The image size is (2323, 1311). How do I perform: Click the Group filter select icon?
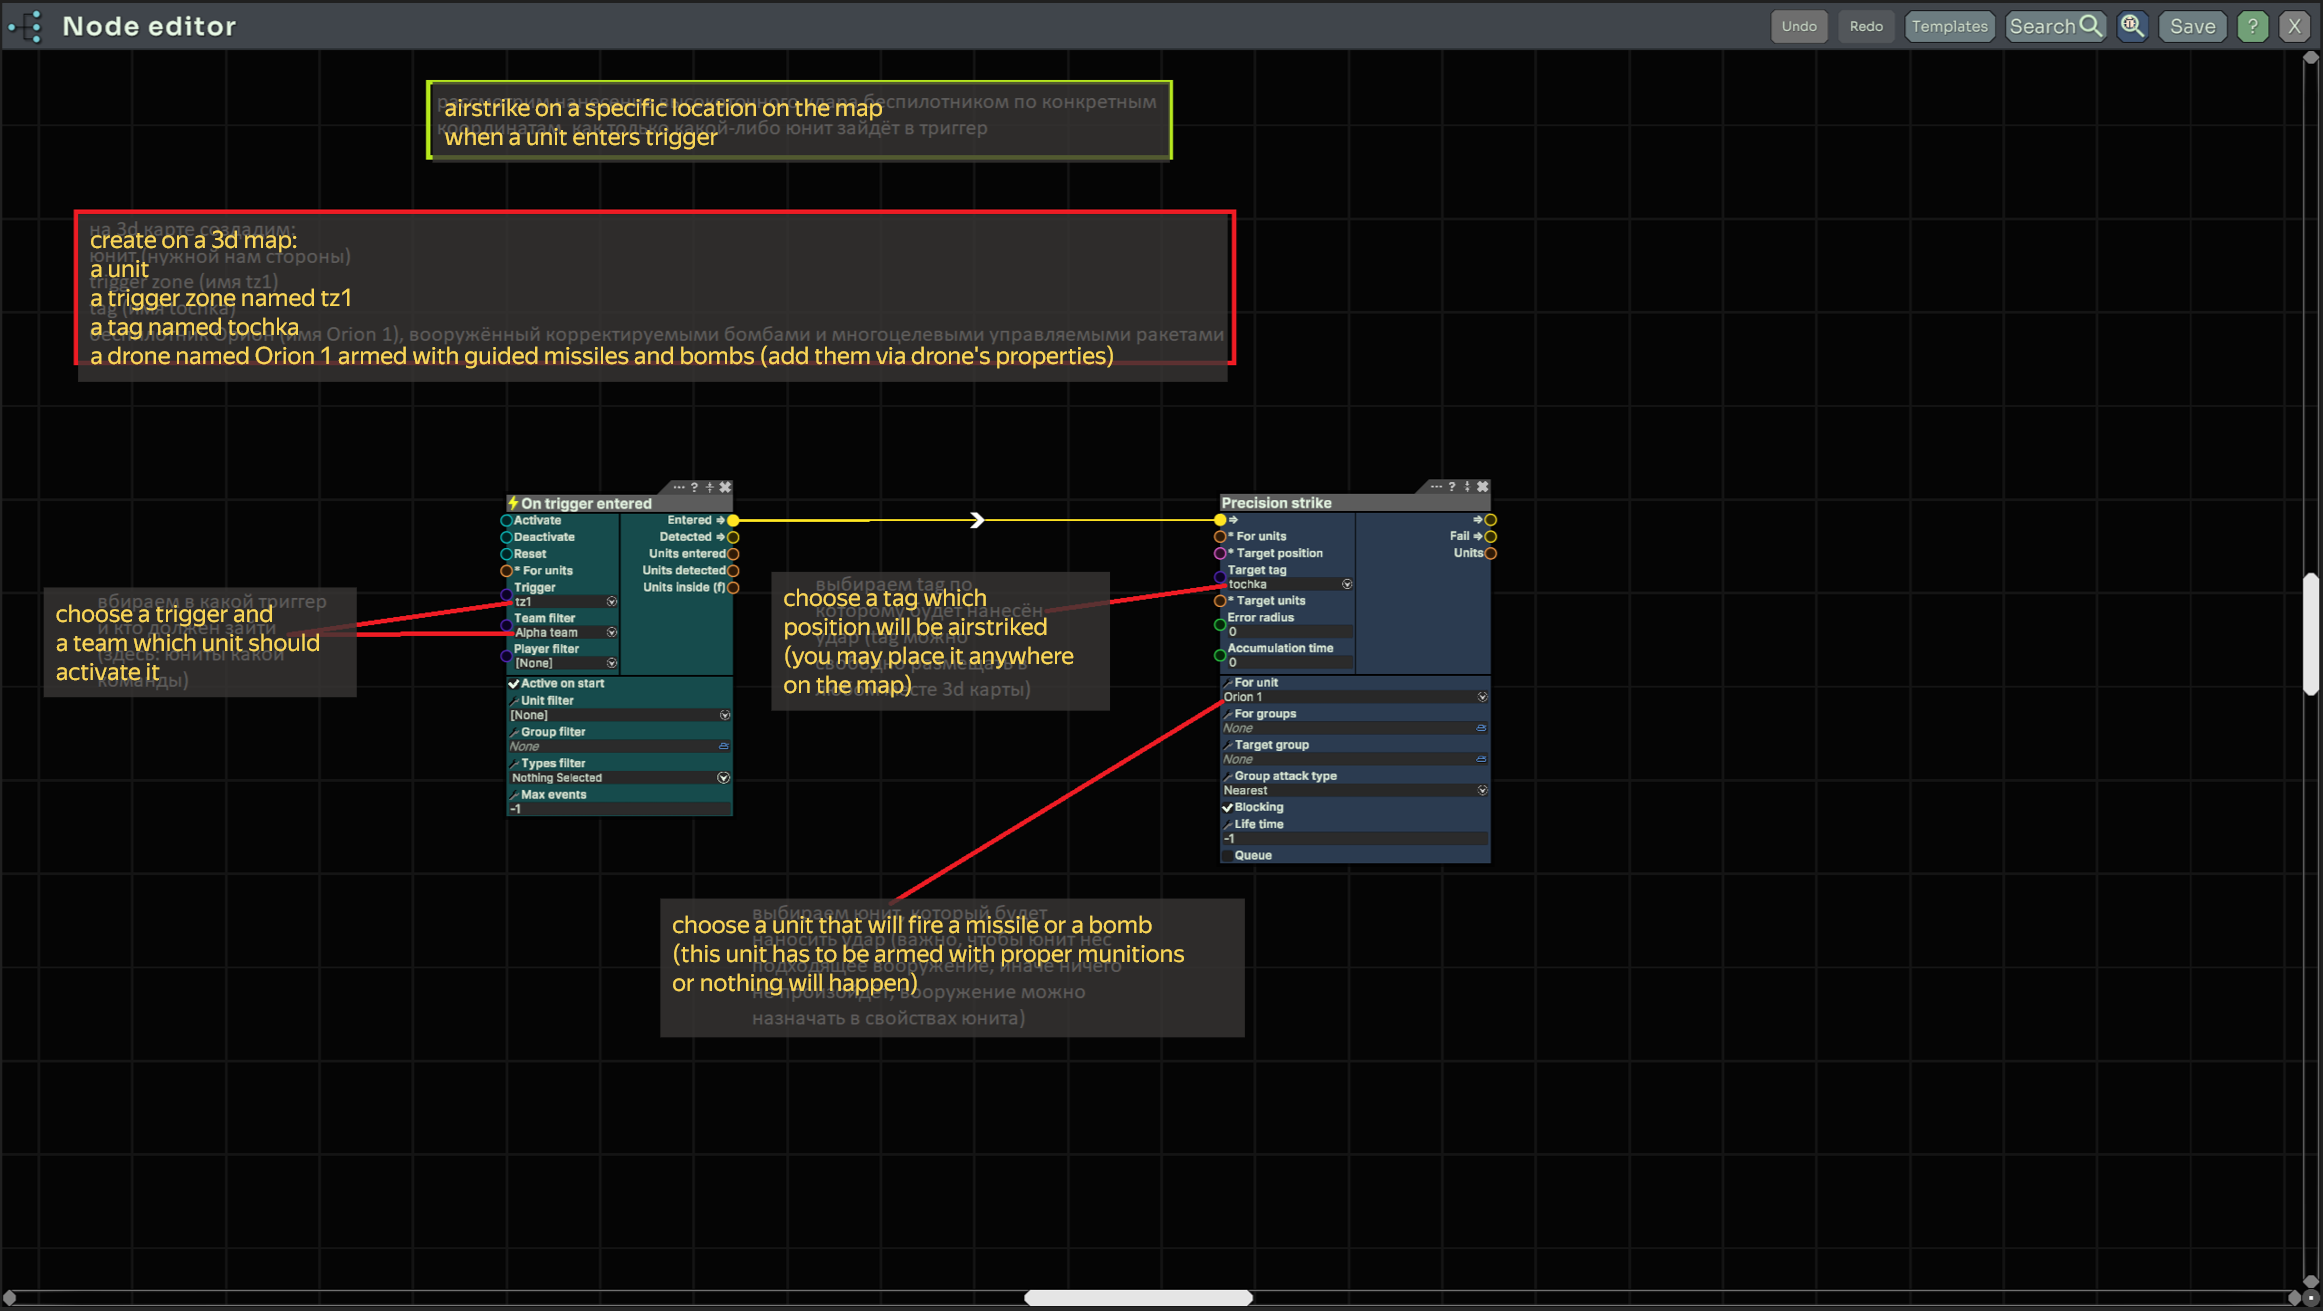click(x=724, y=746)
